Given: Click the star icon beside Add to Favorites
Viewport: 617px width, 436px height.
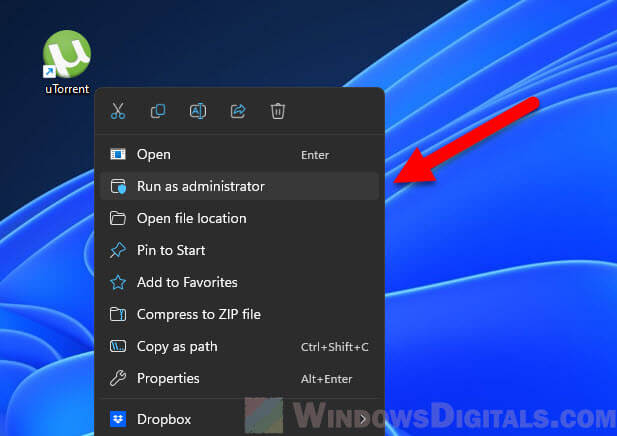Looking at the screenshot, I should (118, 282).
